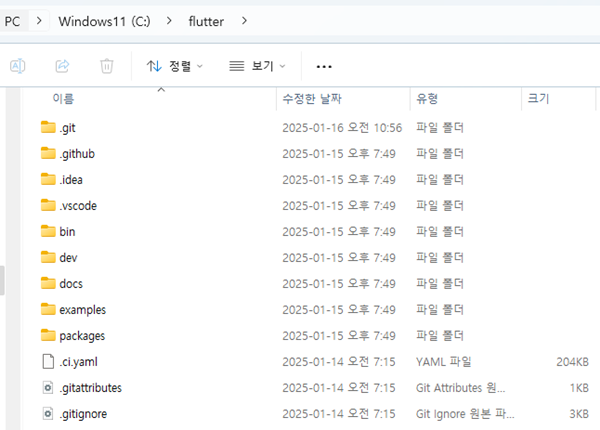The image size is (600, 430).
Task: Click the .gitattributes file name
Action: pyautogui.click(x=90, y=388)
